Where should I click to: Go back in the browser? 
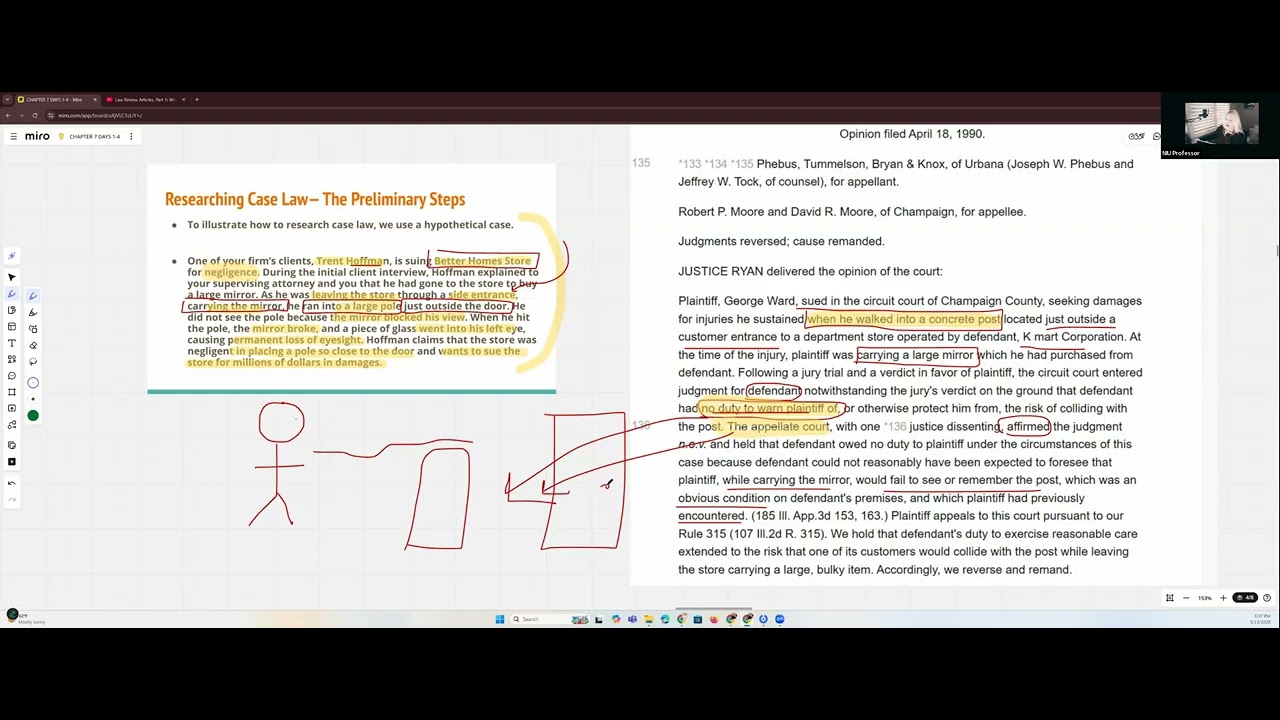(x=8, y=115)
